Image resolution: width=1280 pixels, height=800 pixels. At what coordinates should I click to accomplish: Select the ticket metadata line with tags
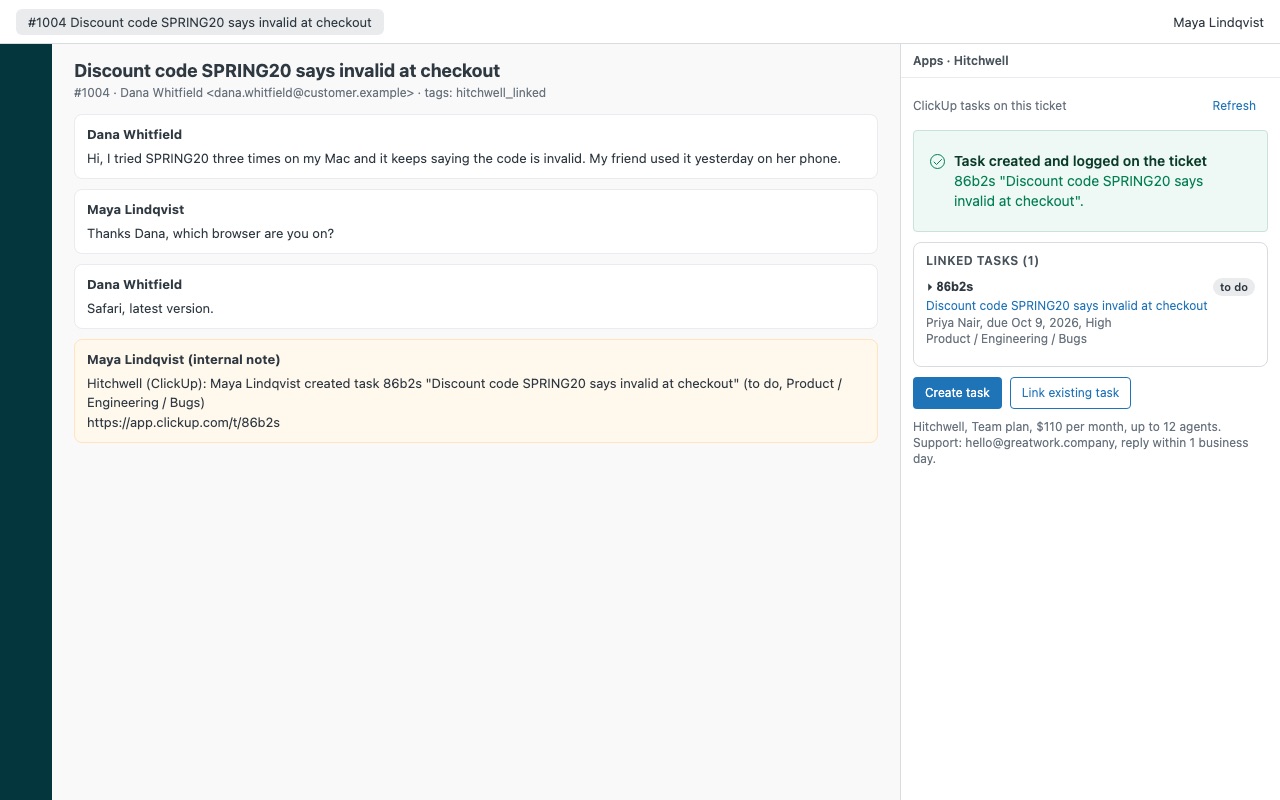(310, 93)
